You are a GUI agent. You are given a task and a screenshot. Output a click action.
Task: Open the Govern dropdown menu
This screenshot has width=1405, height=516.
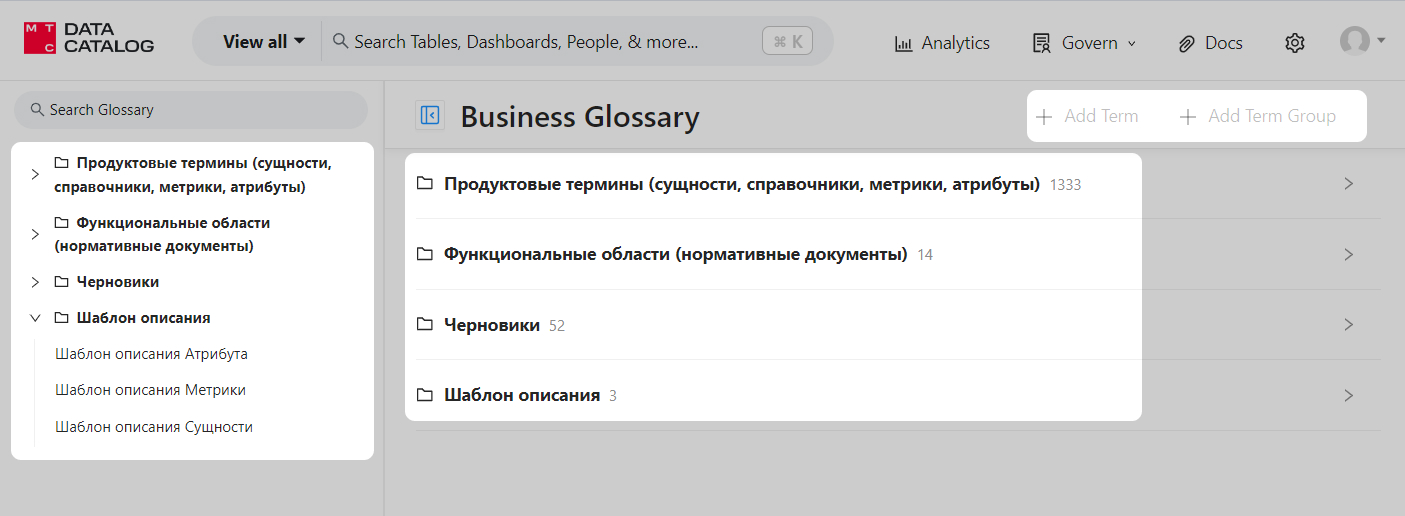tap(1085, 43)
